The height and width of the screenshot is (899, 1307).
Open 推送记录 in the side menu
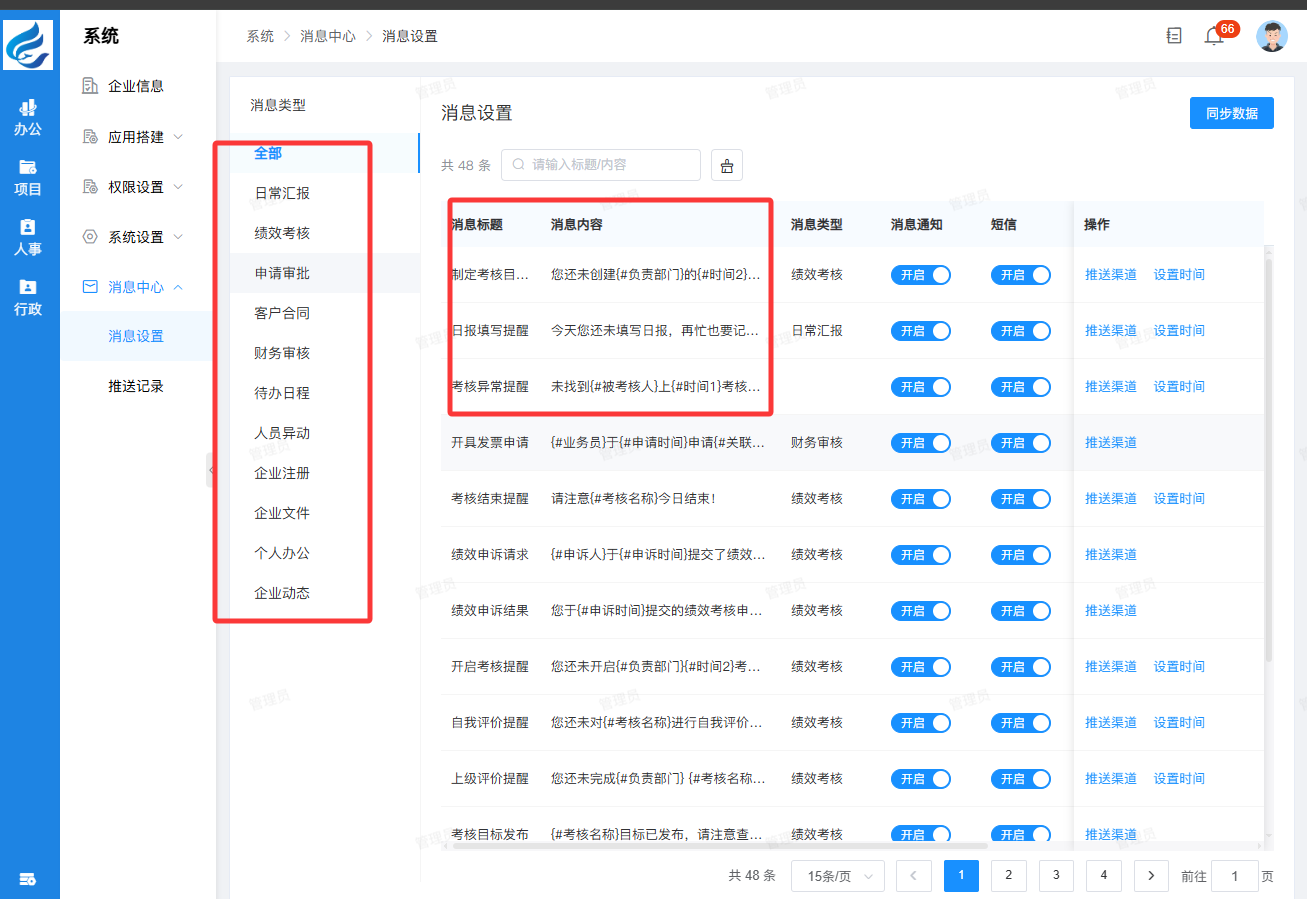pos(136,386)
